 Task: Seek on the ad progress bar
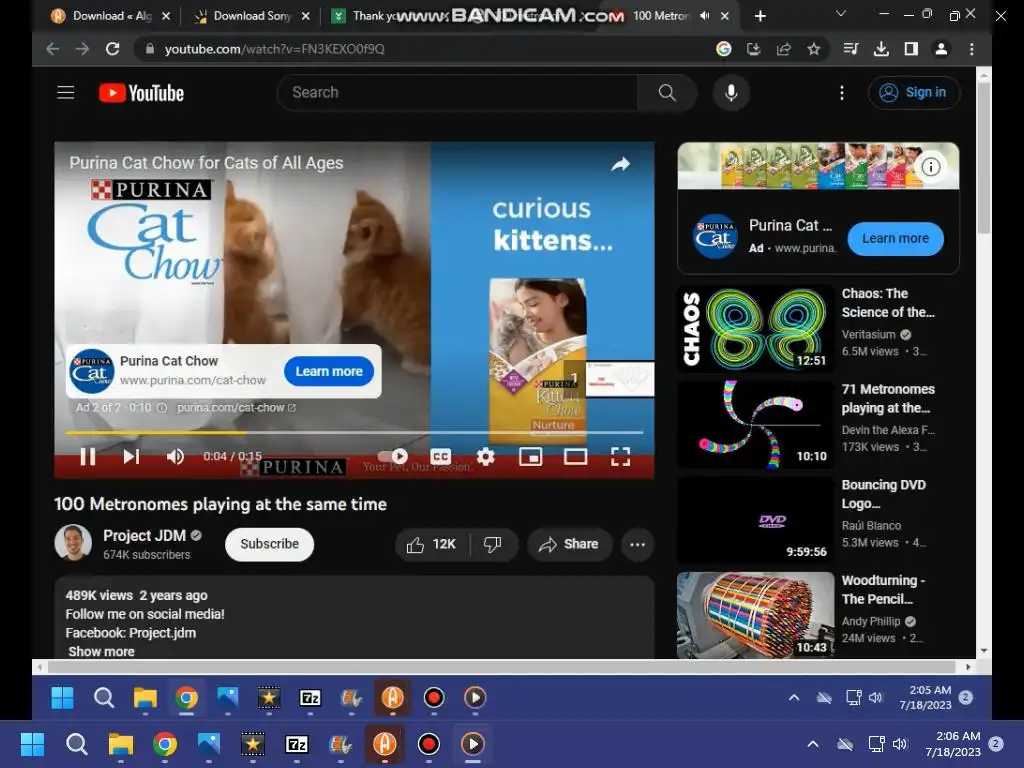(x=354, y=432)
